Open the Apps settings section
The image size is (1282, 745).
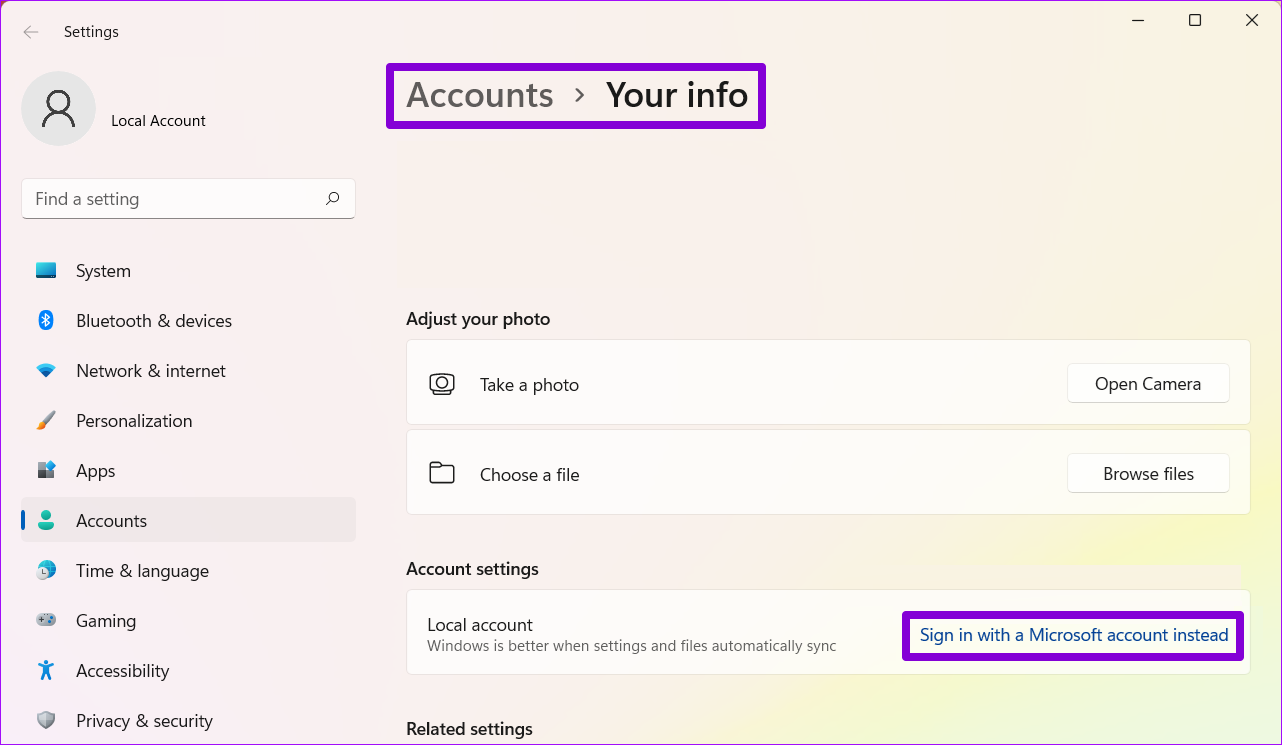95,470
